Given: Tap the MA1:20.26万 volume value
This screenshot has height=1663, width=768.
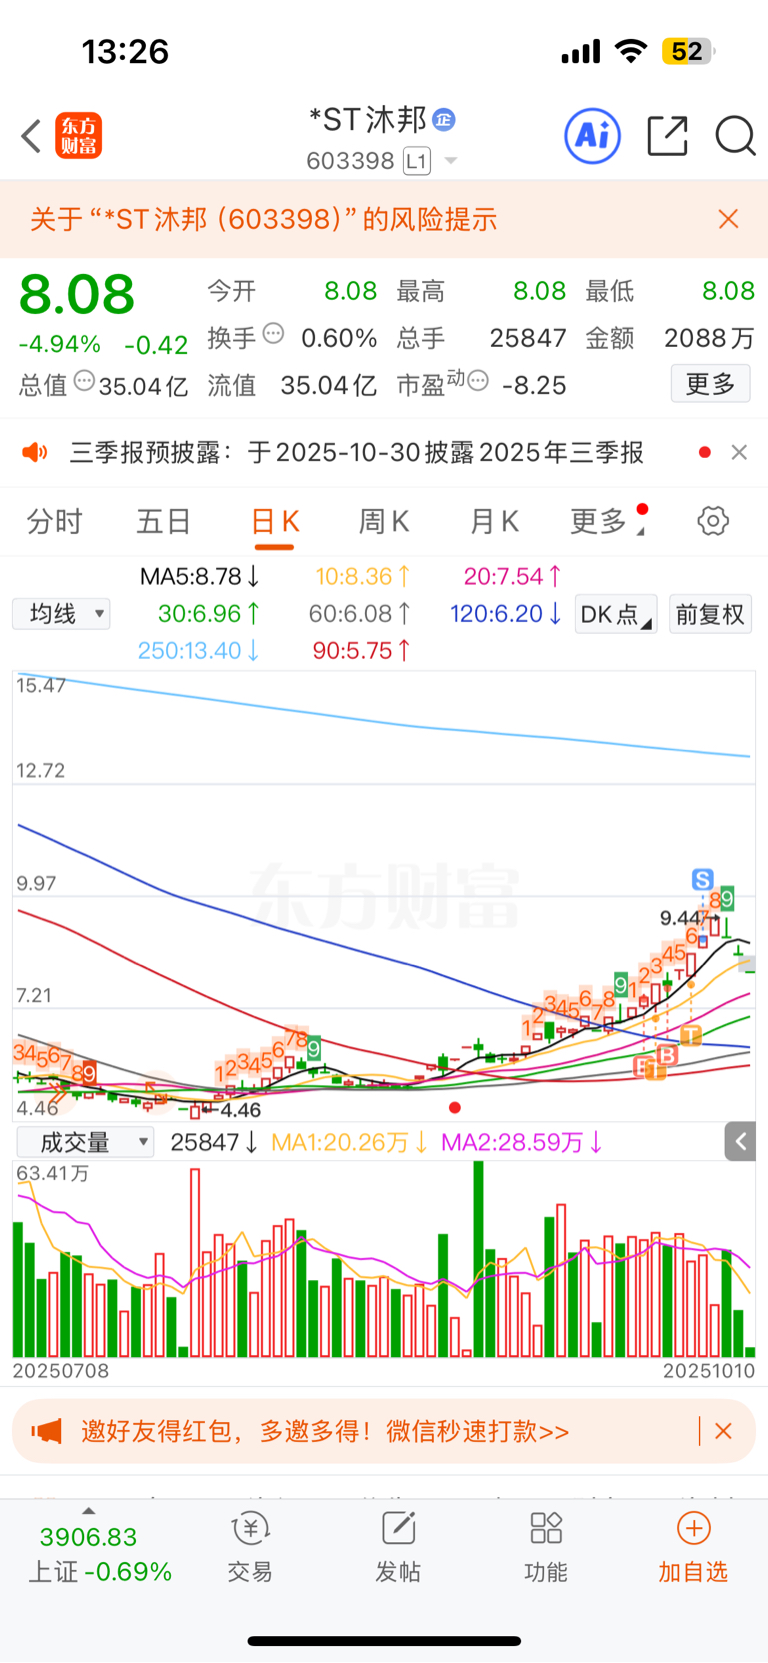Looking at the screenshot, I should [x=350, y=1142].
